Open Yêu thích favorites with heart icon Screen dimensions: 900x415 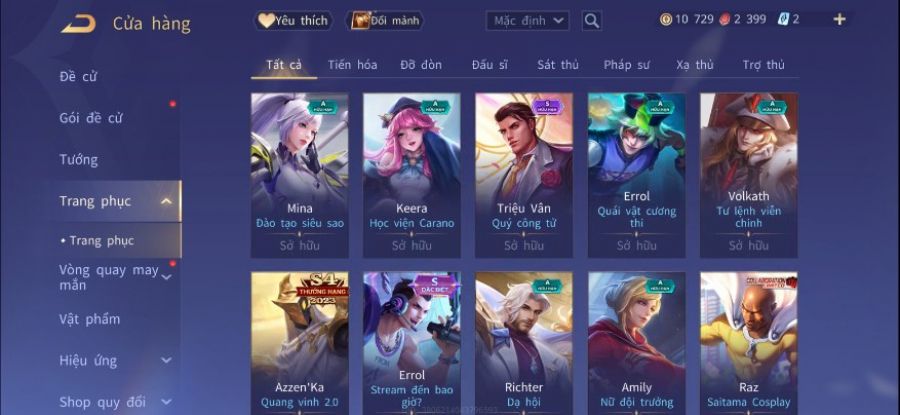(293, 21)
